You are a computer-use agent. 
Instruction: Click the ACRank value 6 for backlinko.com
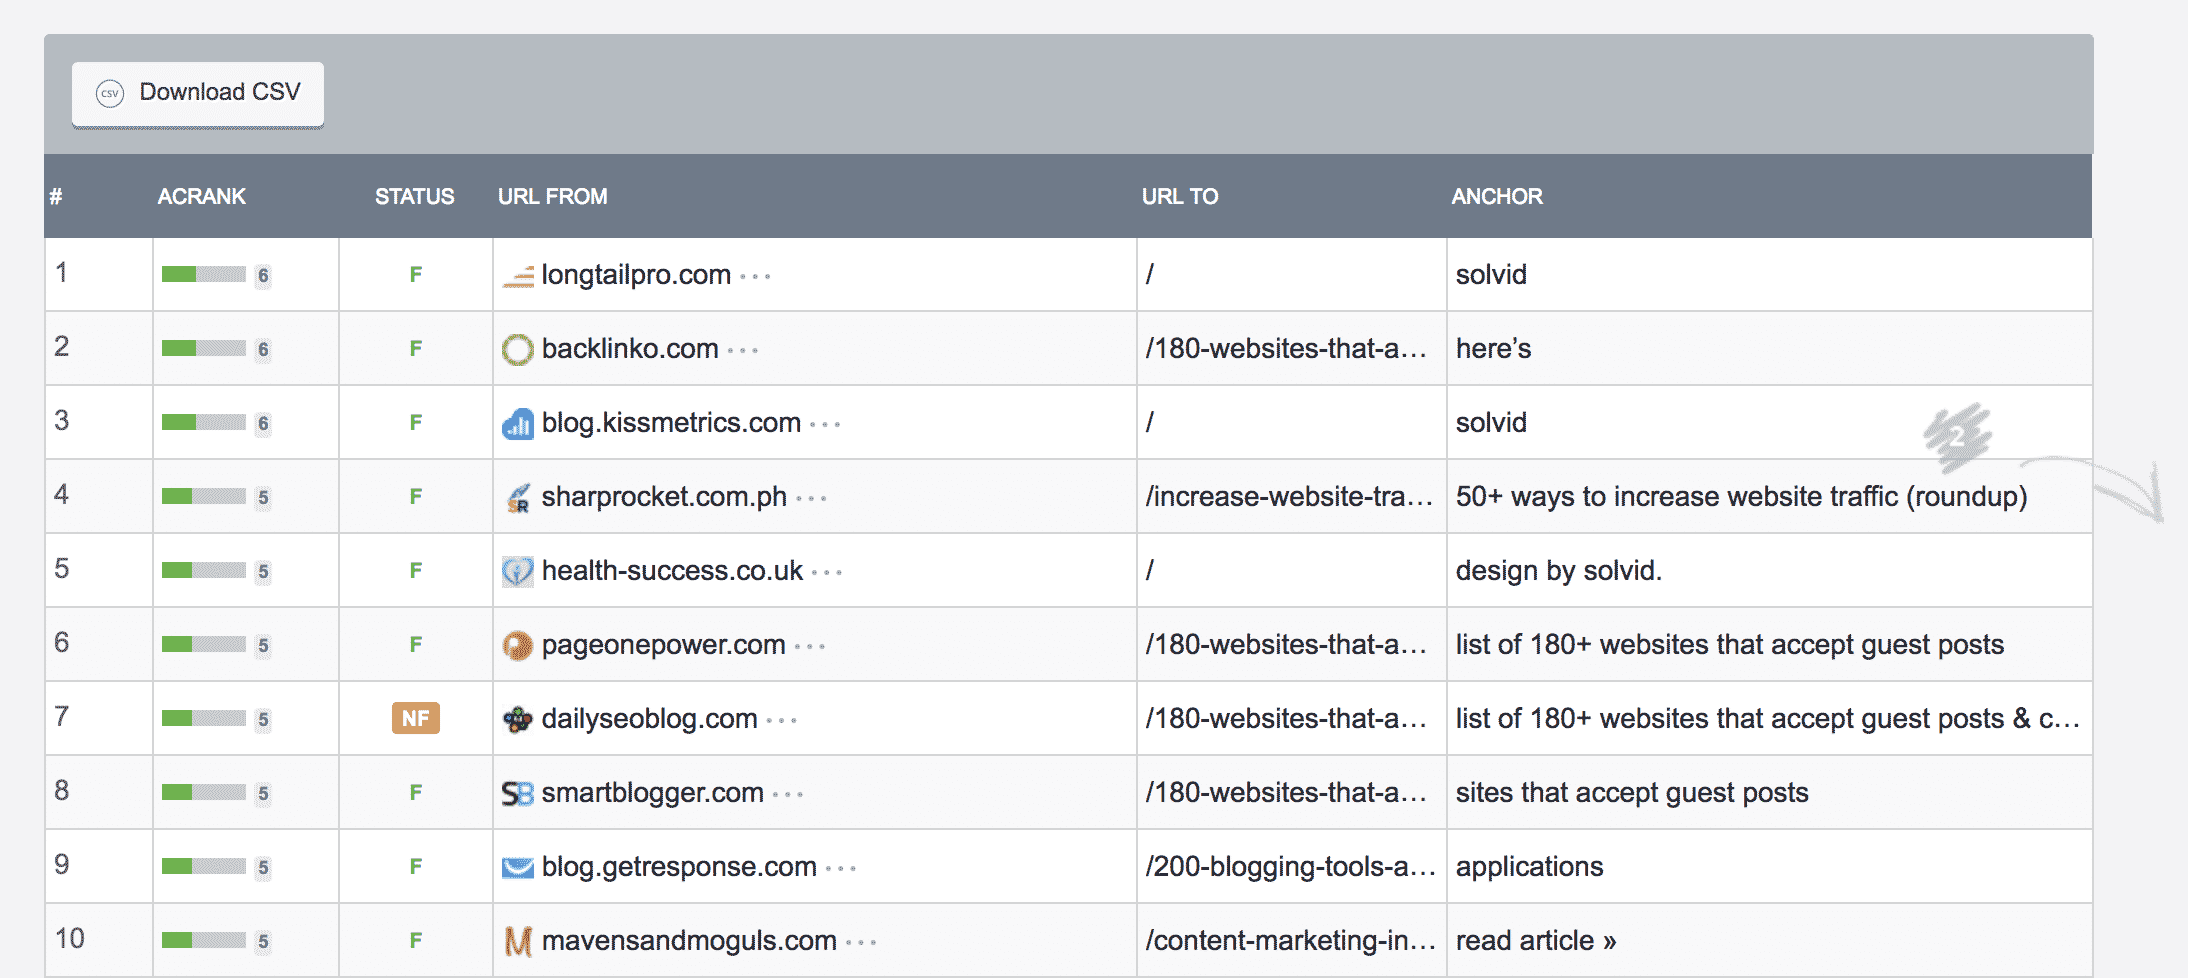(263, 350)
